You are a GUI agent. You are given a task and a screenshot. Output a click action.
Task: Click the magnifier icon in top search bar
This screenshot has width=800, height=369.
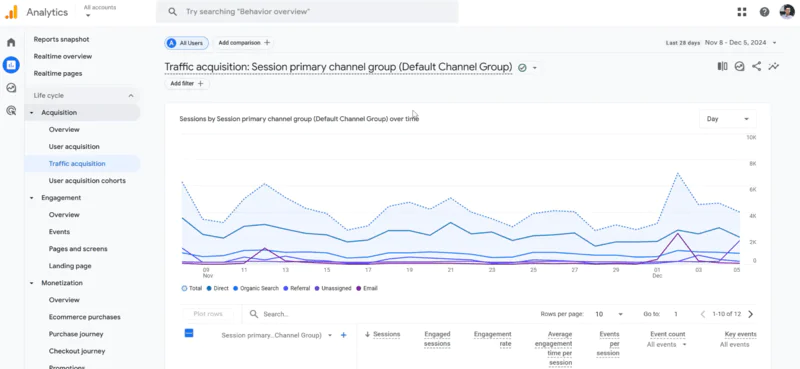point(172,12)
